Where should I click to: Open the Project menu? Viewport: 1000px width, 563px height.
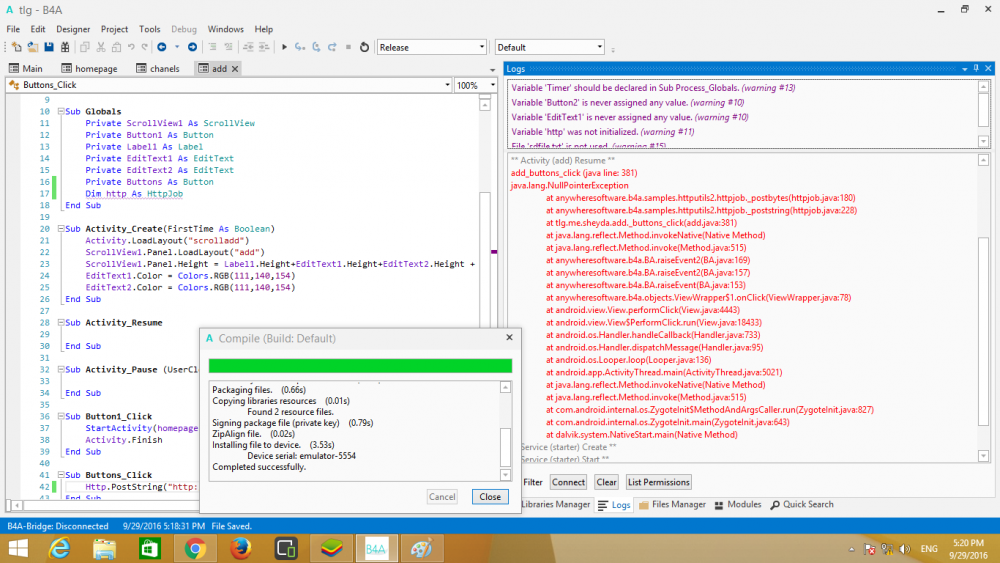[113, 29]
